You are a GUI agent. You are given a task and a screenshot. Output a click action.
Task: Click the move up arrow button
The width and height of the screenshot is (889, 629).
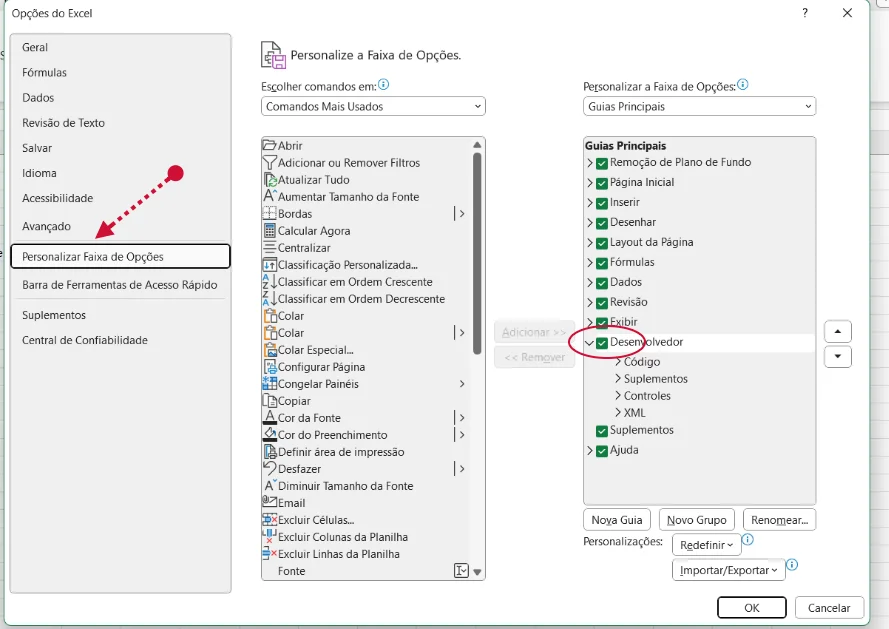pyautogui.click(x=838, y=331)
